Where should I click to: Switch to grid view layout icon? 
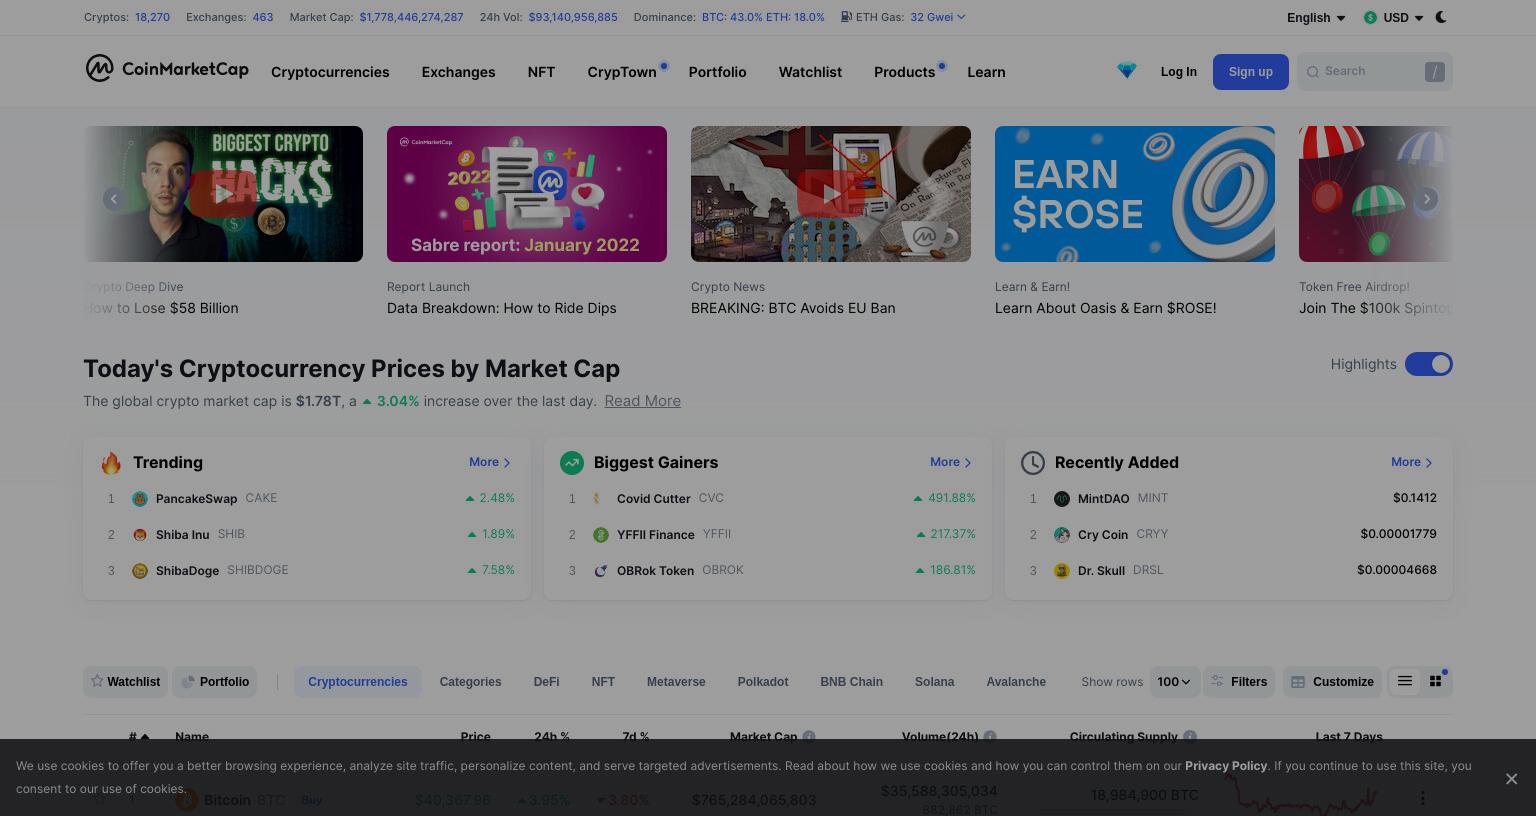1436,681
